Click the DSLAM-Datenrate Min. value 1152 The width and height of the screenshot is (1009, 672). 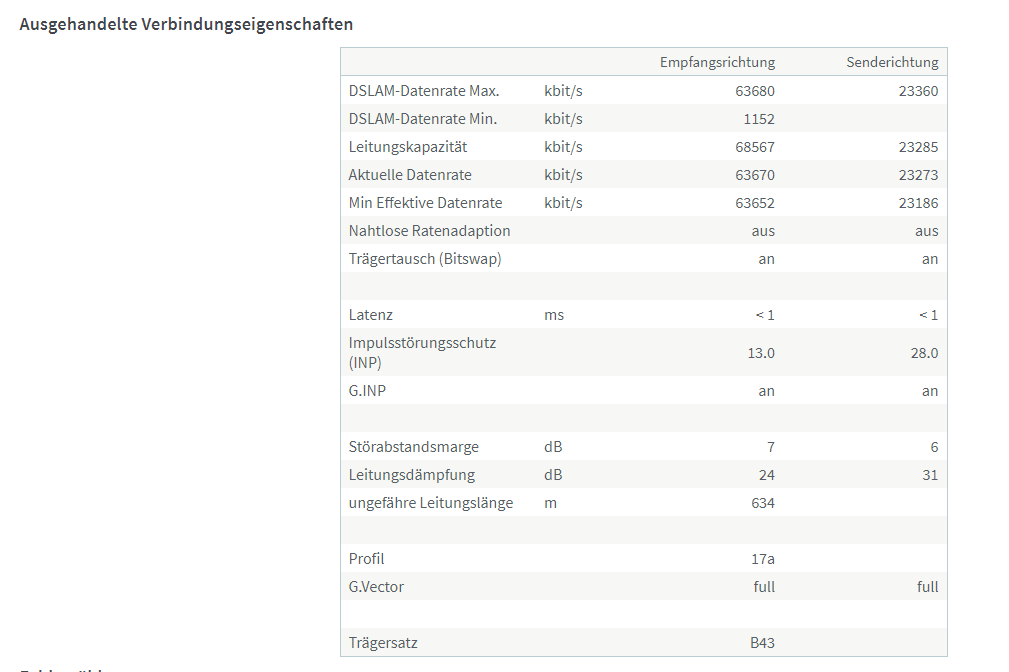(x=759, y=119)
